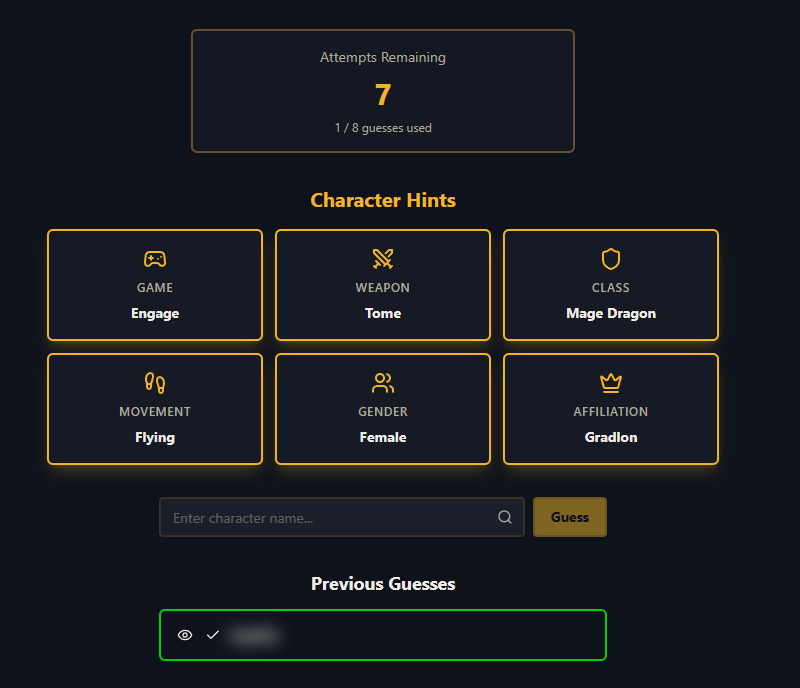Click the shield icon above Class
The width and height of the screenshot is (800, 688).
[x=611, y=259]
